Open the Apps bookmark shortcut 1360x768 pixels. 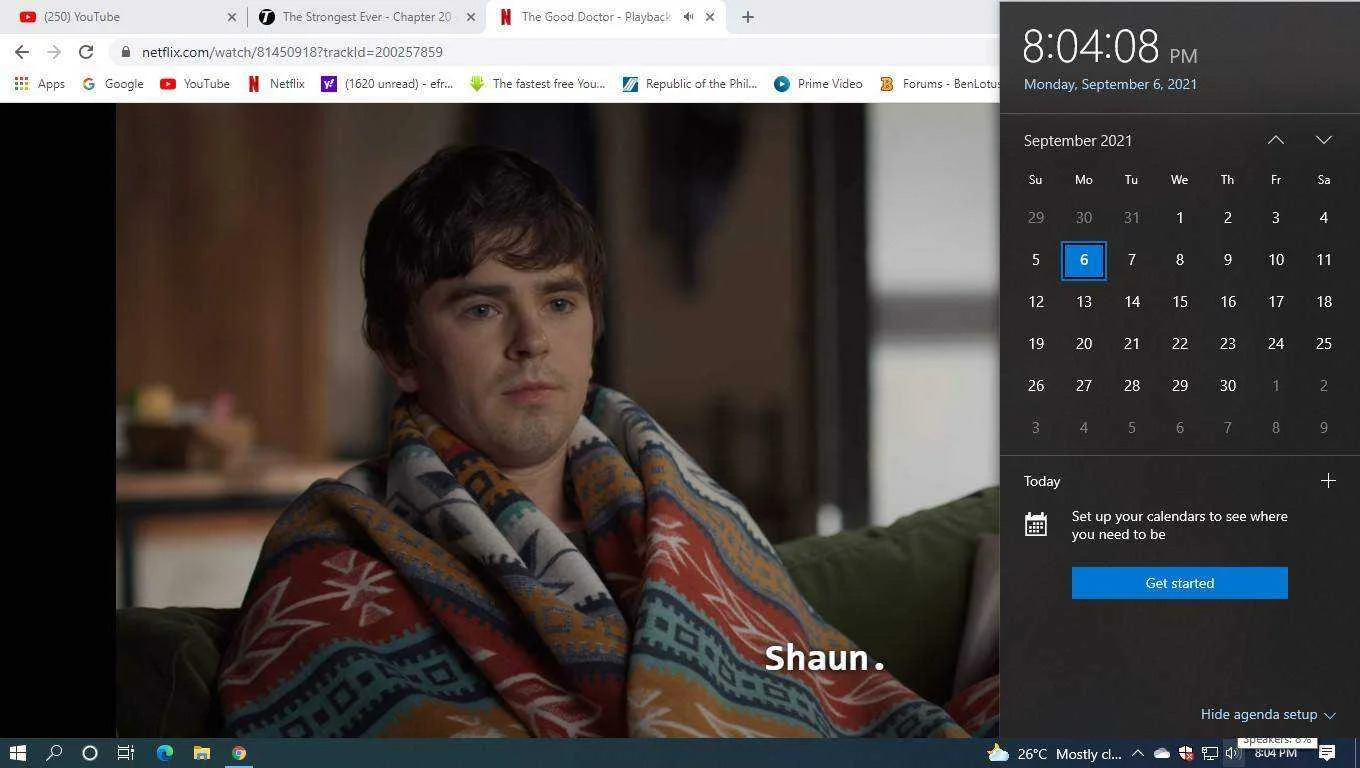click(40, 84)
